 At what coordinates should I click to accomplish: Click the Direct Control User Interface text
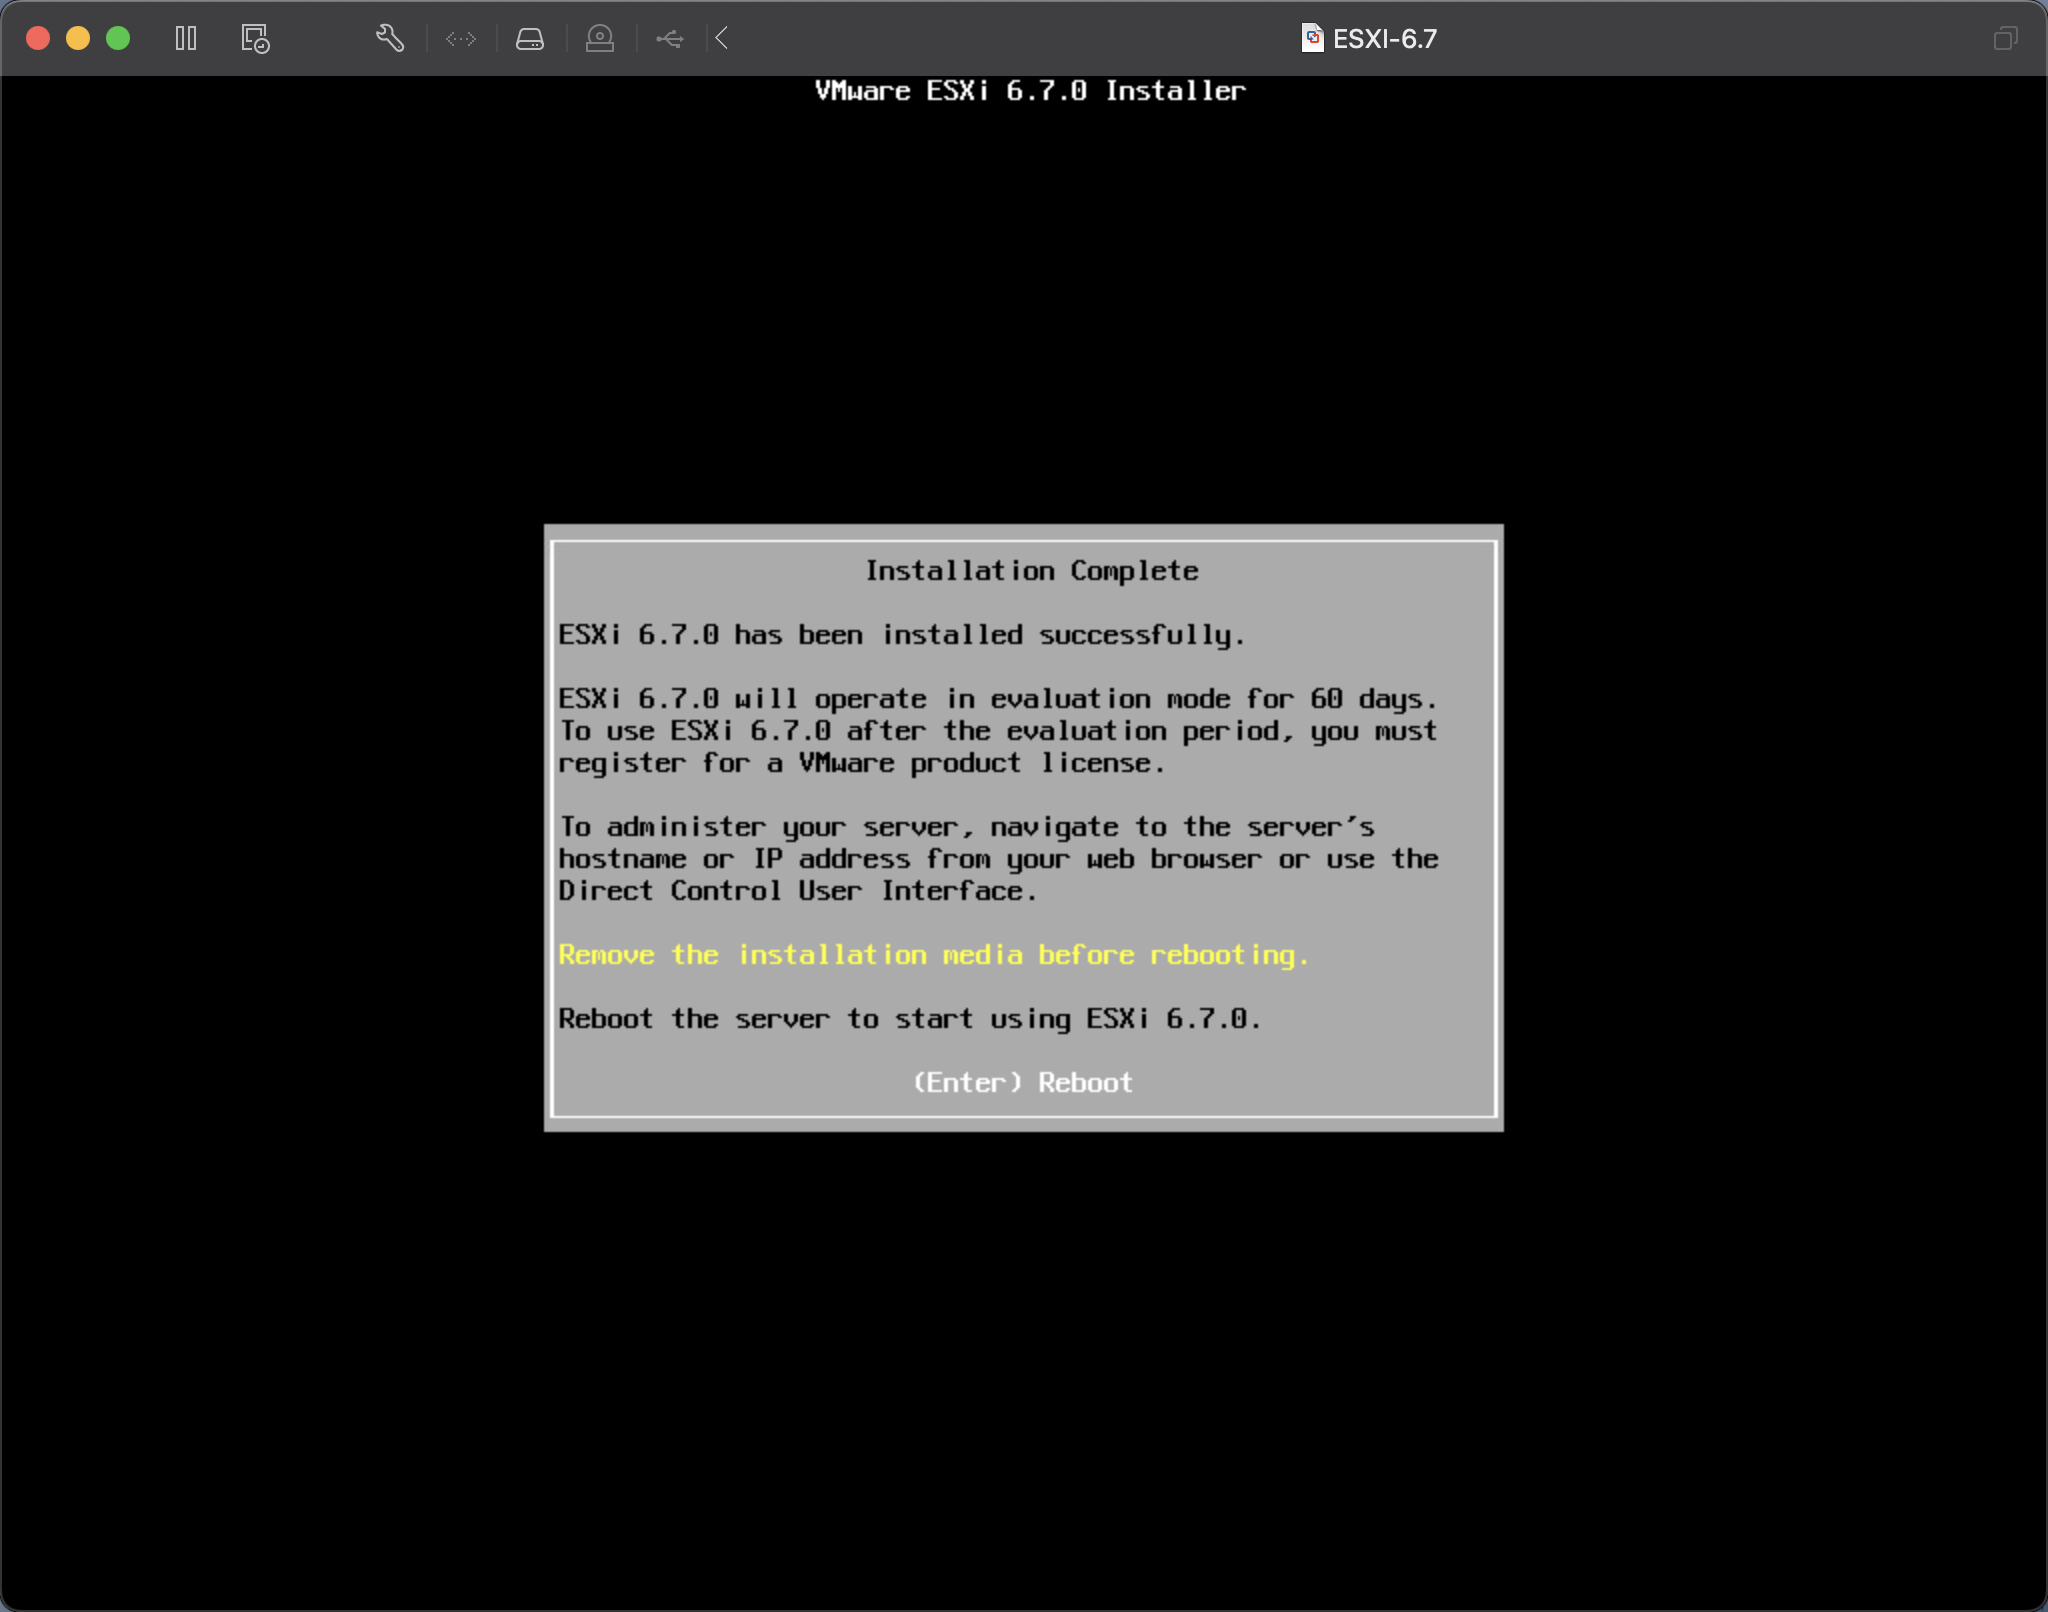797,891
